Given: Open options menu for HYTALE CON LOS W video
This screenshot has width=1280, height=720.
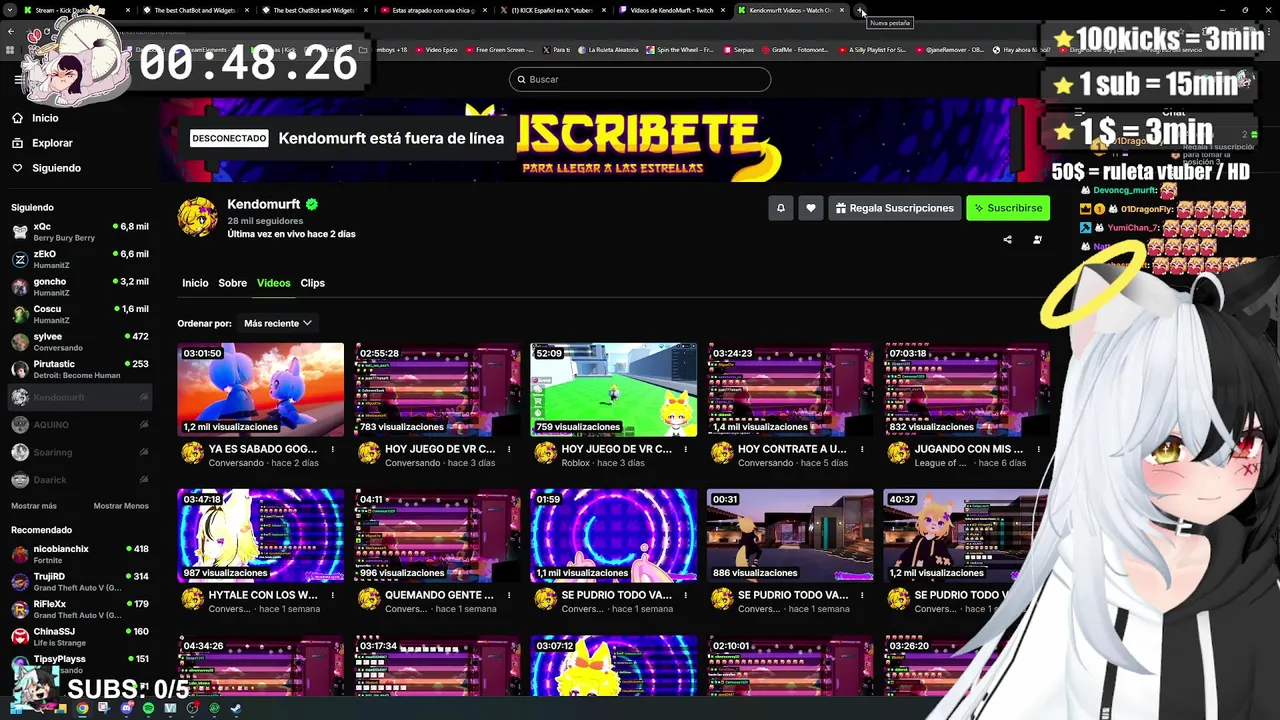Looking at the screenshot, I should [332, 596].
